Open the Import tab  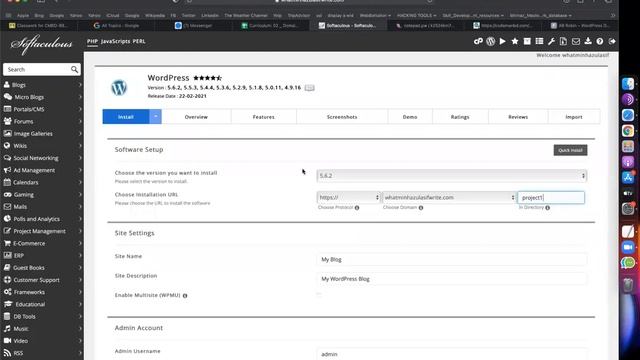pyautogui.click(x=574, y=117)
